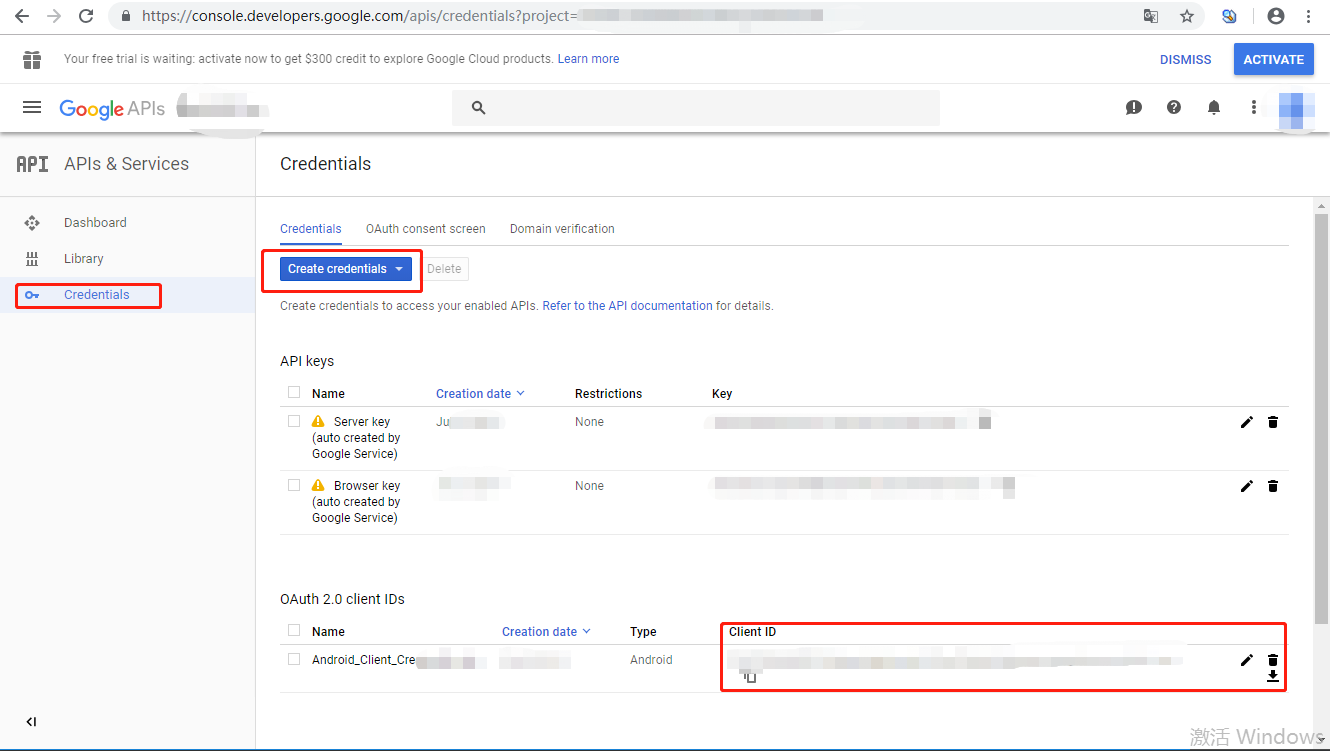
Task: Open the console three-dot settings menu
Action: [1254, 107]
